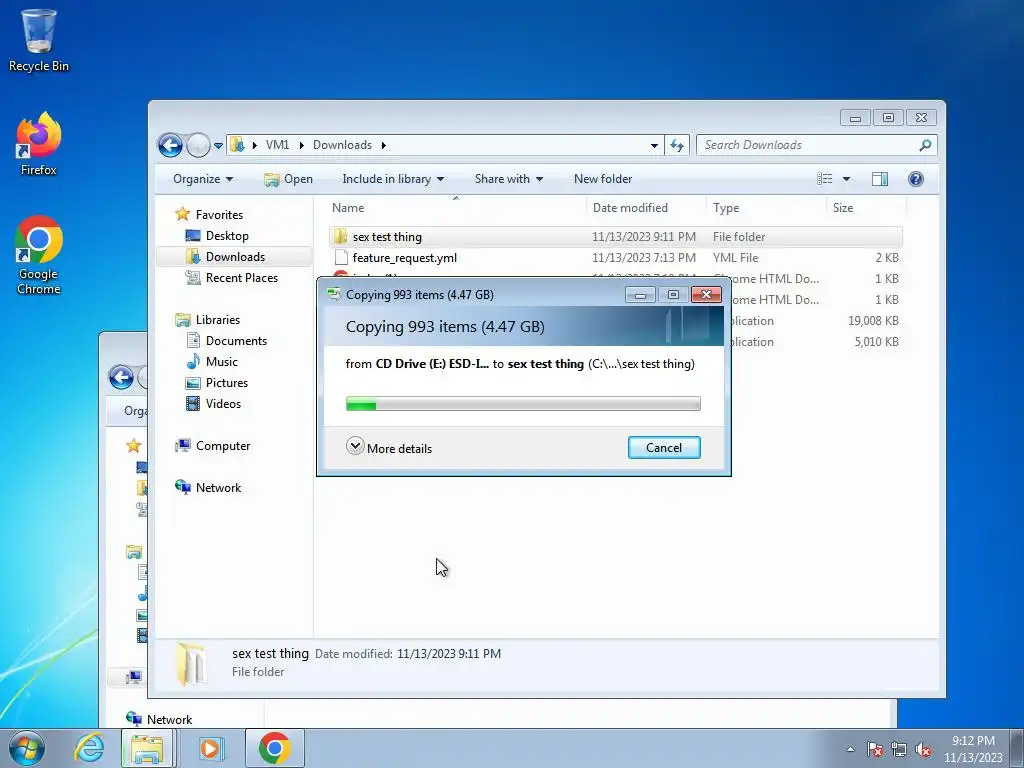The image size is (1024, 768).
Task: Click Open in the explorer toolbar
Action: click(289, 179)
